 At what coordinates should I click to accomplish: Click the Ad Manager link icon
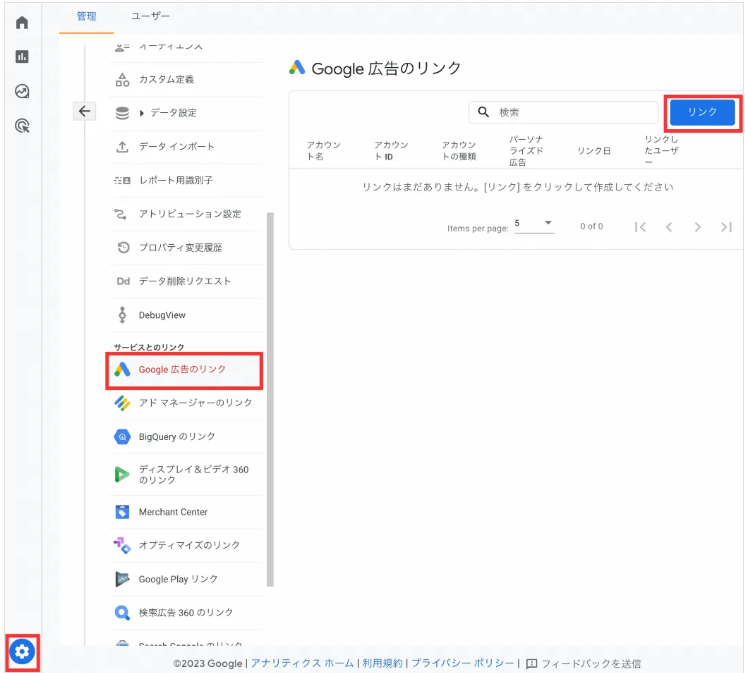122,403
